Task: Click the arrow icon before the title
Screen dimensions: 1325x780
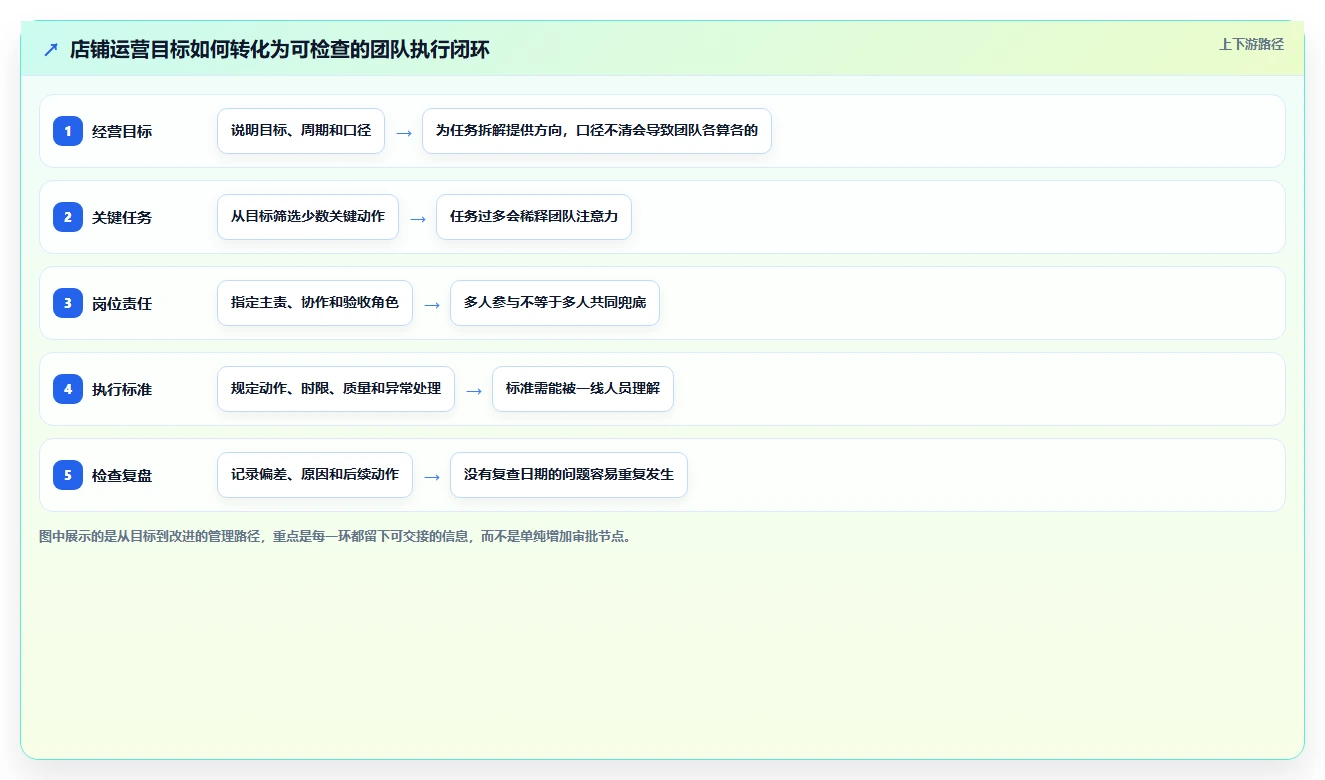Action: pyautogui.click(x=51, y=49)
